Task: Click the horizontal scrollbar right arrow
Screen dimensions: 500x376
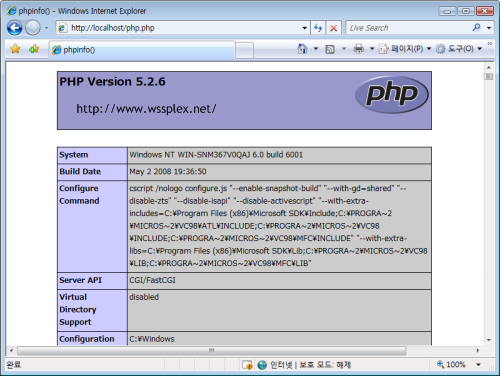Action: click(x=478, y=351)
